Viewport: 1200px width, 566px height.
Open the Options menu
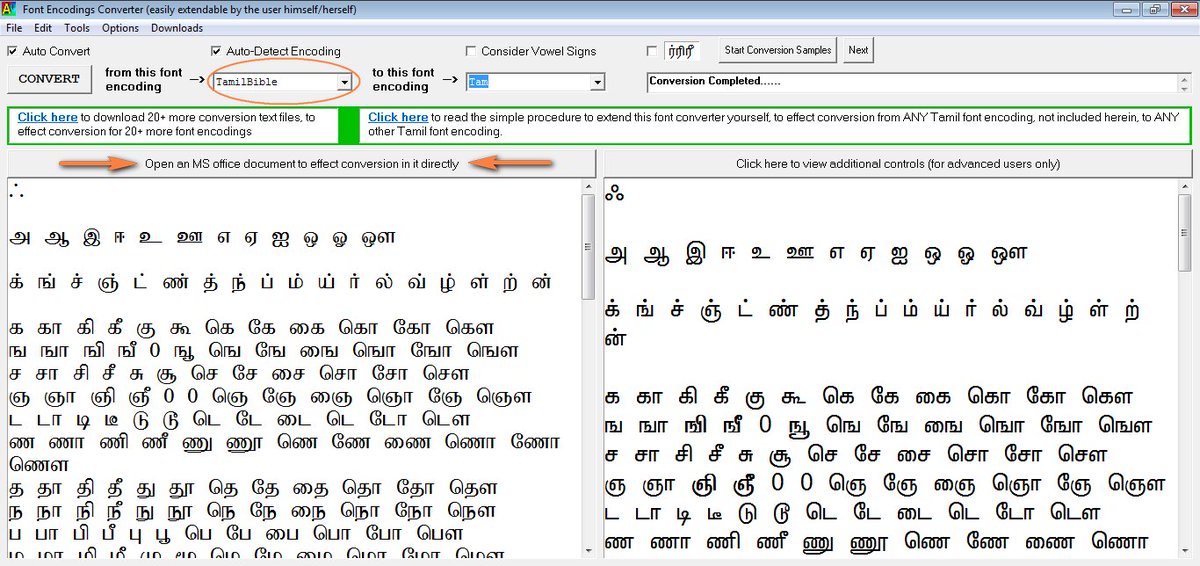tap(120, 28)
